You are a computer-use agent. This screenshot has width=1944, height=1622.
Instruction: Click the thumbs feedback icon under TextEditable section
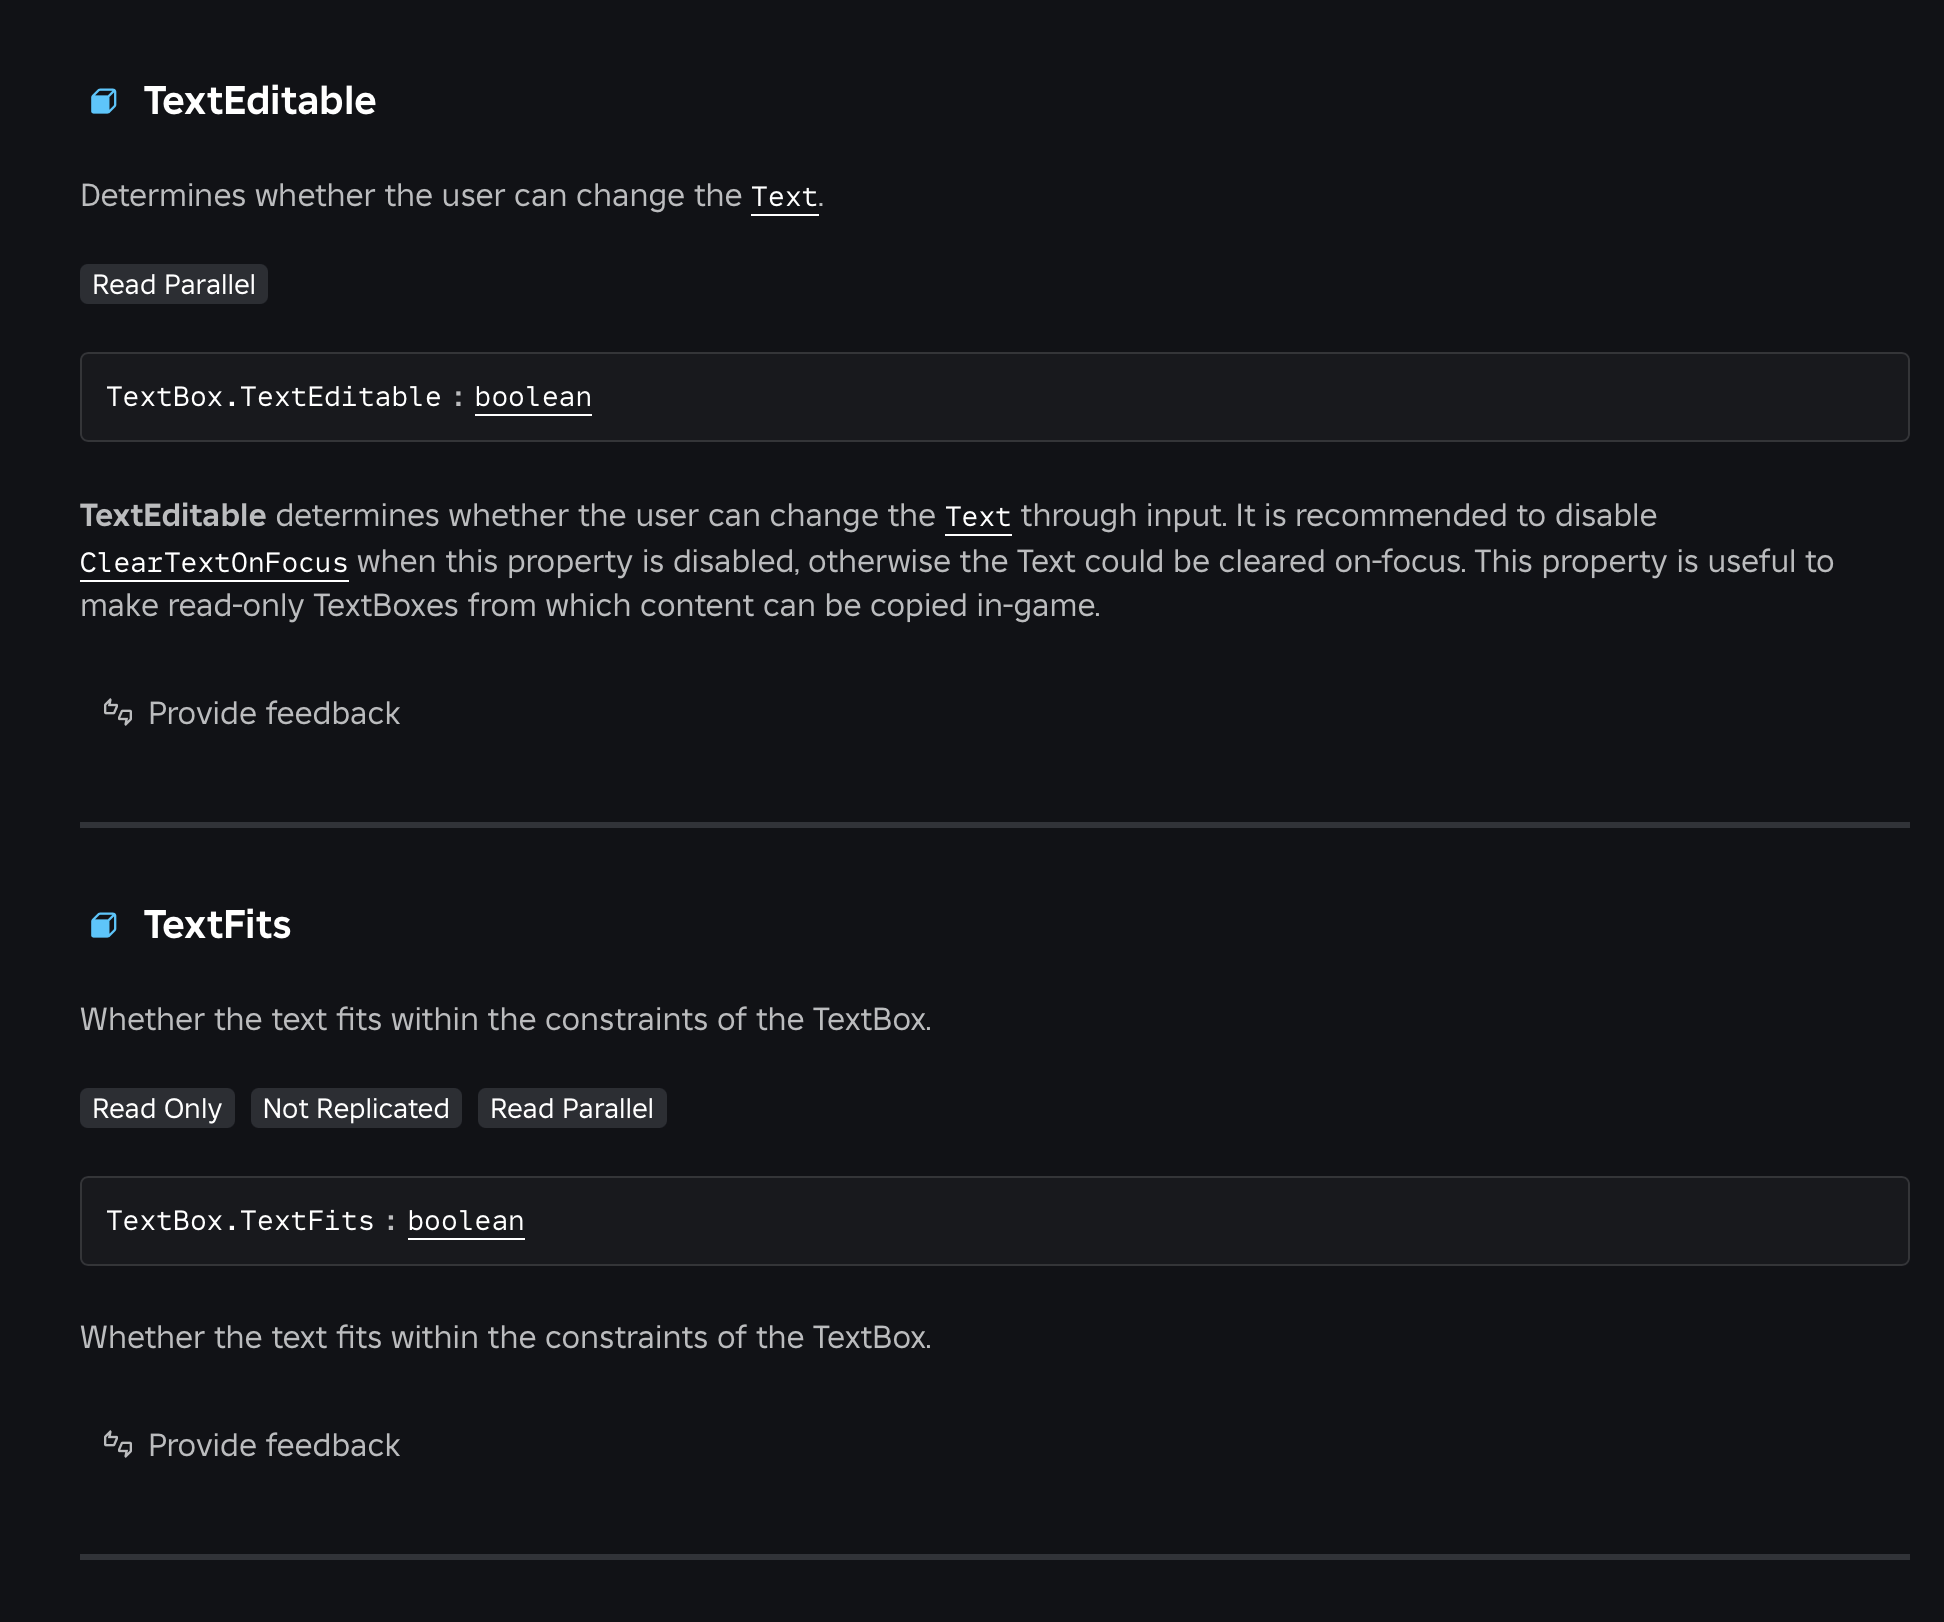118,712
